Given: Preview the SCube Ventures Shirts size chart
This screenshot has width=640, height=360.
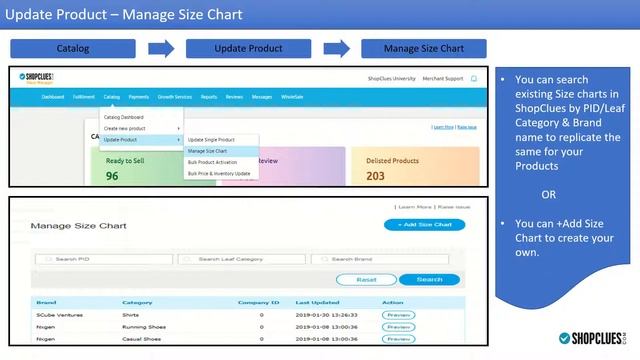Looking at the screenshot, I should click(x=398, y=315).
